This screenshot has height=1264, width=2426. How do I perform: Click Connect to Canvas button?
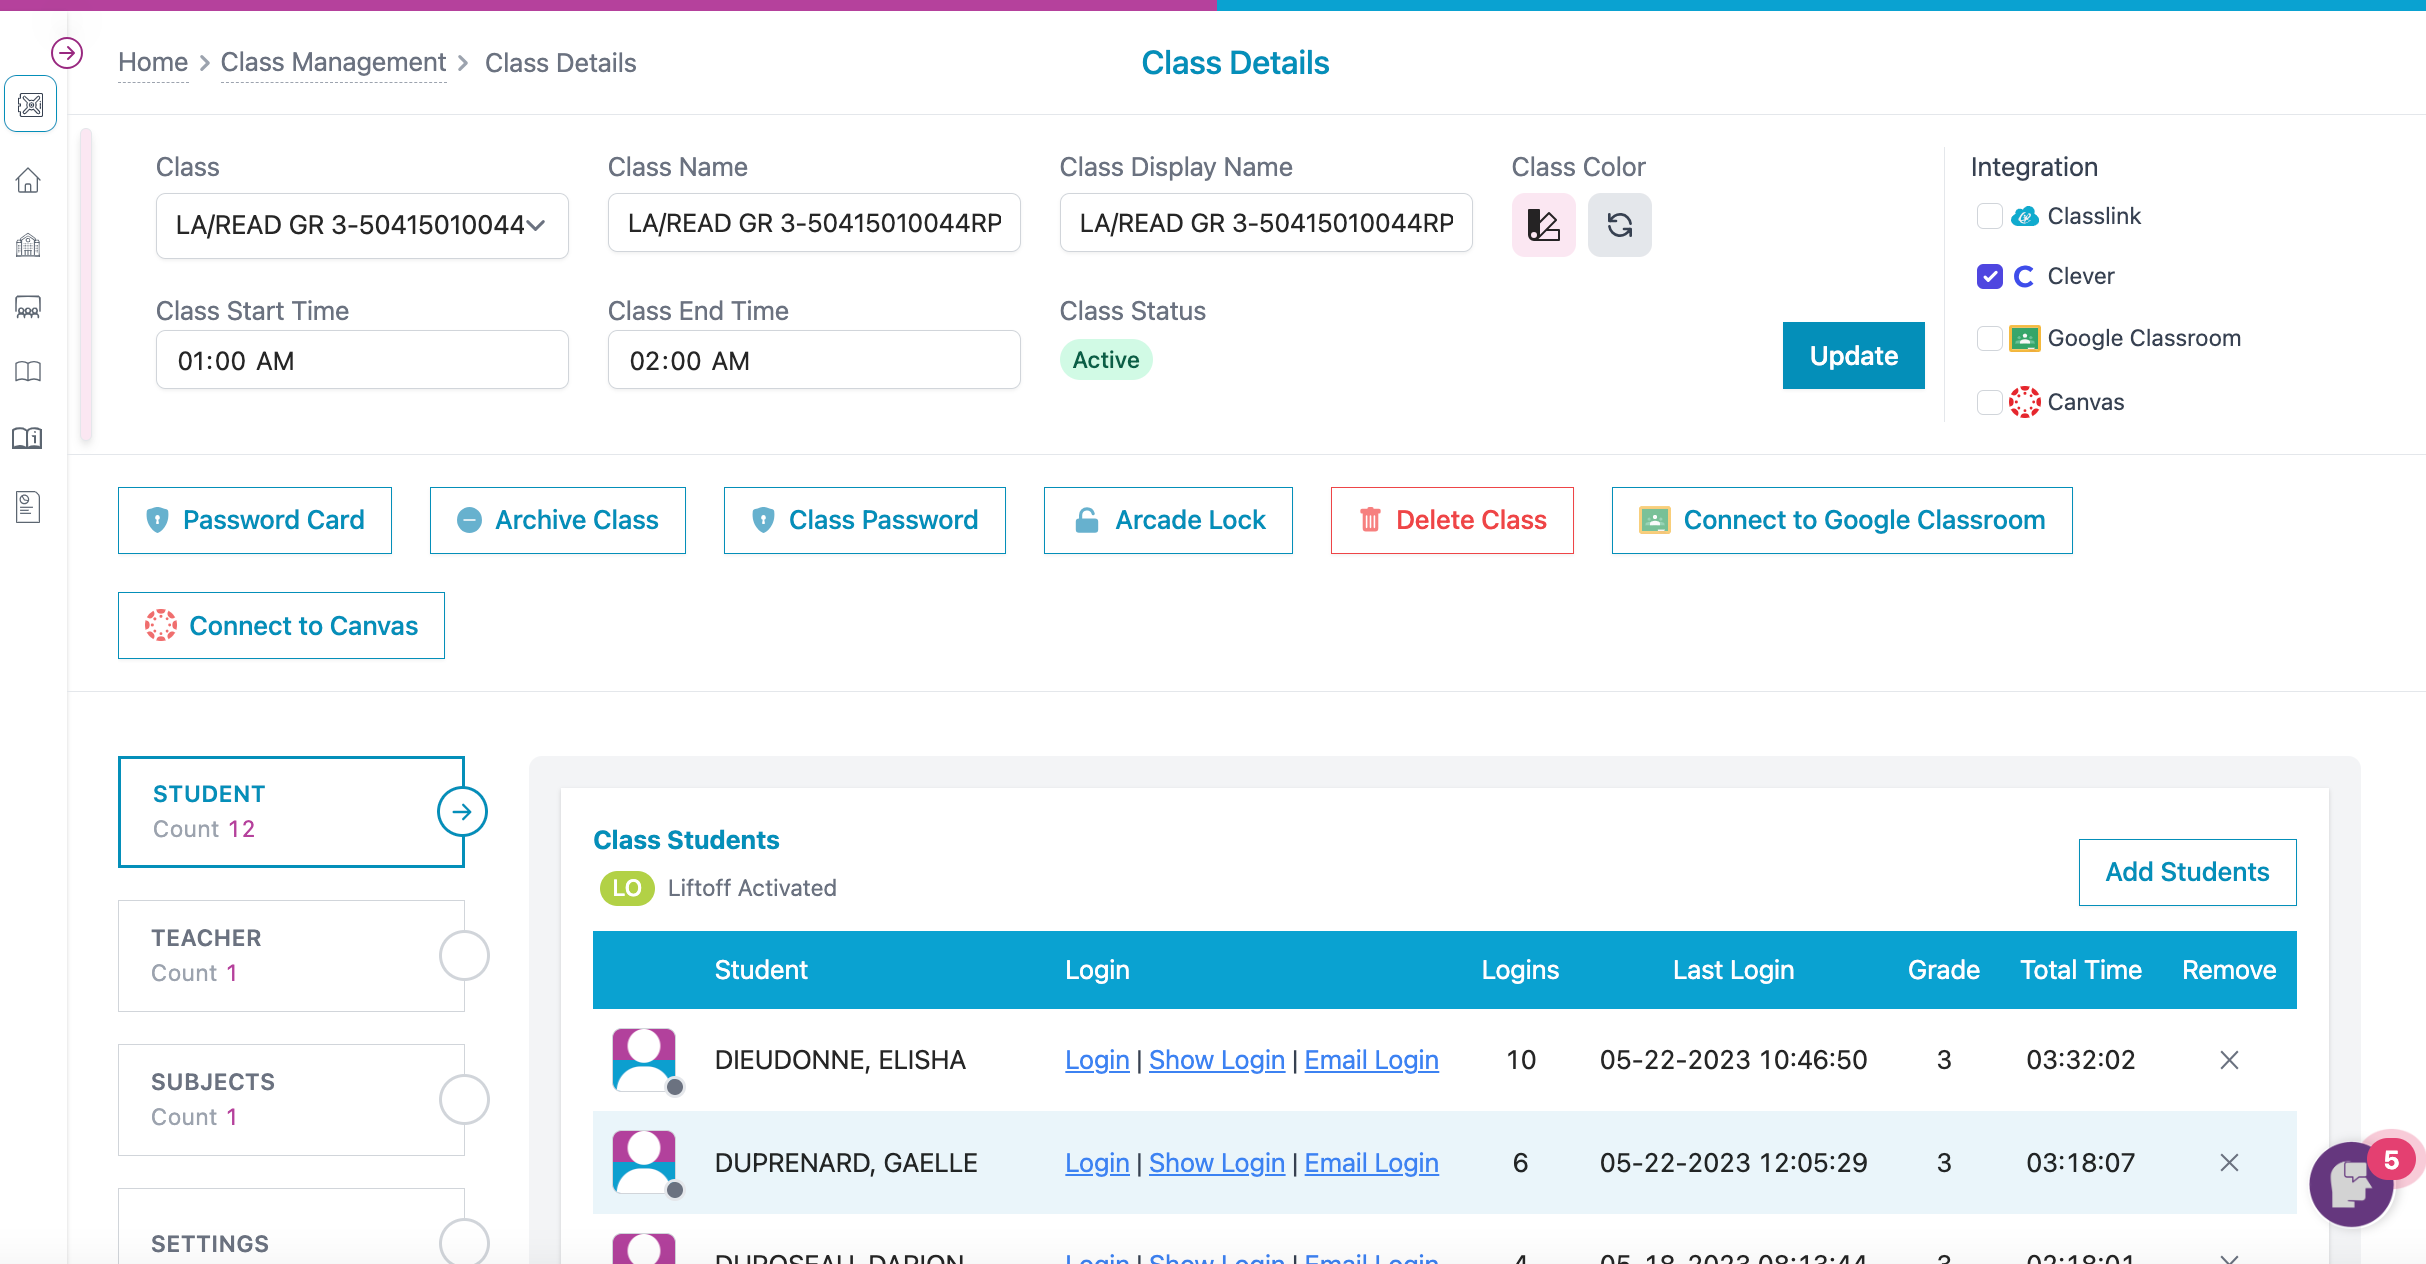(x=281, y=626)
